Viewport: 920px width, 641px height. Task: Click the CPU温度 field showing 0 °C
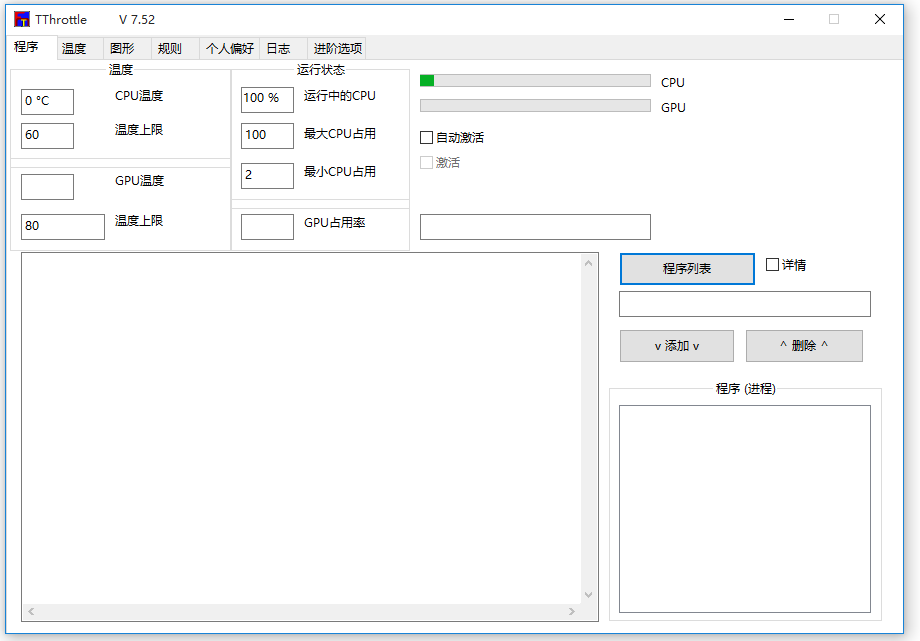(x=48, y=102)
